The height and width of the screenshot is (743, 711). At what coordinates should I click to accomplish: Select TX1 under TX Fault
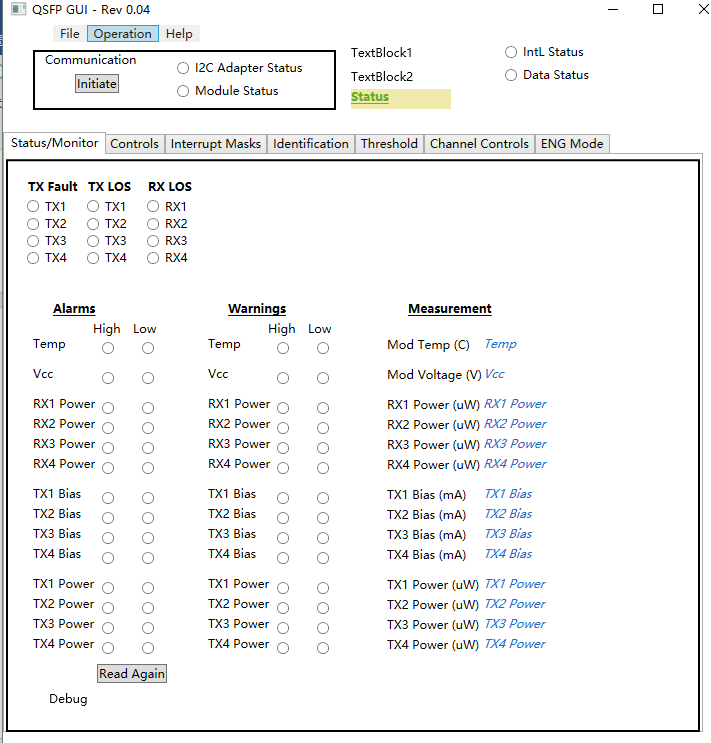[33, 207]
